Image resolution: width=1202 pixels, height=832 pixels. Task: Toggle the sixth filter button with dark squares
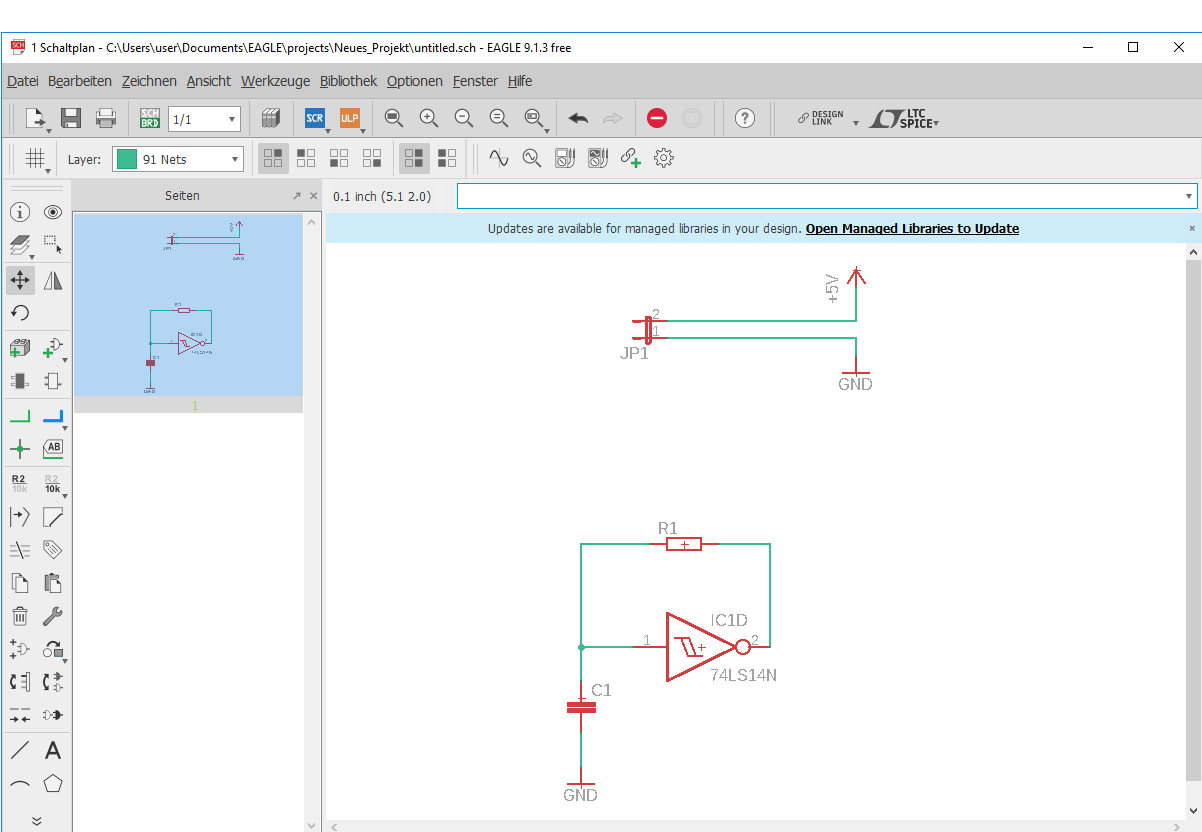click(447, 157)
